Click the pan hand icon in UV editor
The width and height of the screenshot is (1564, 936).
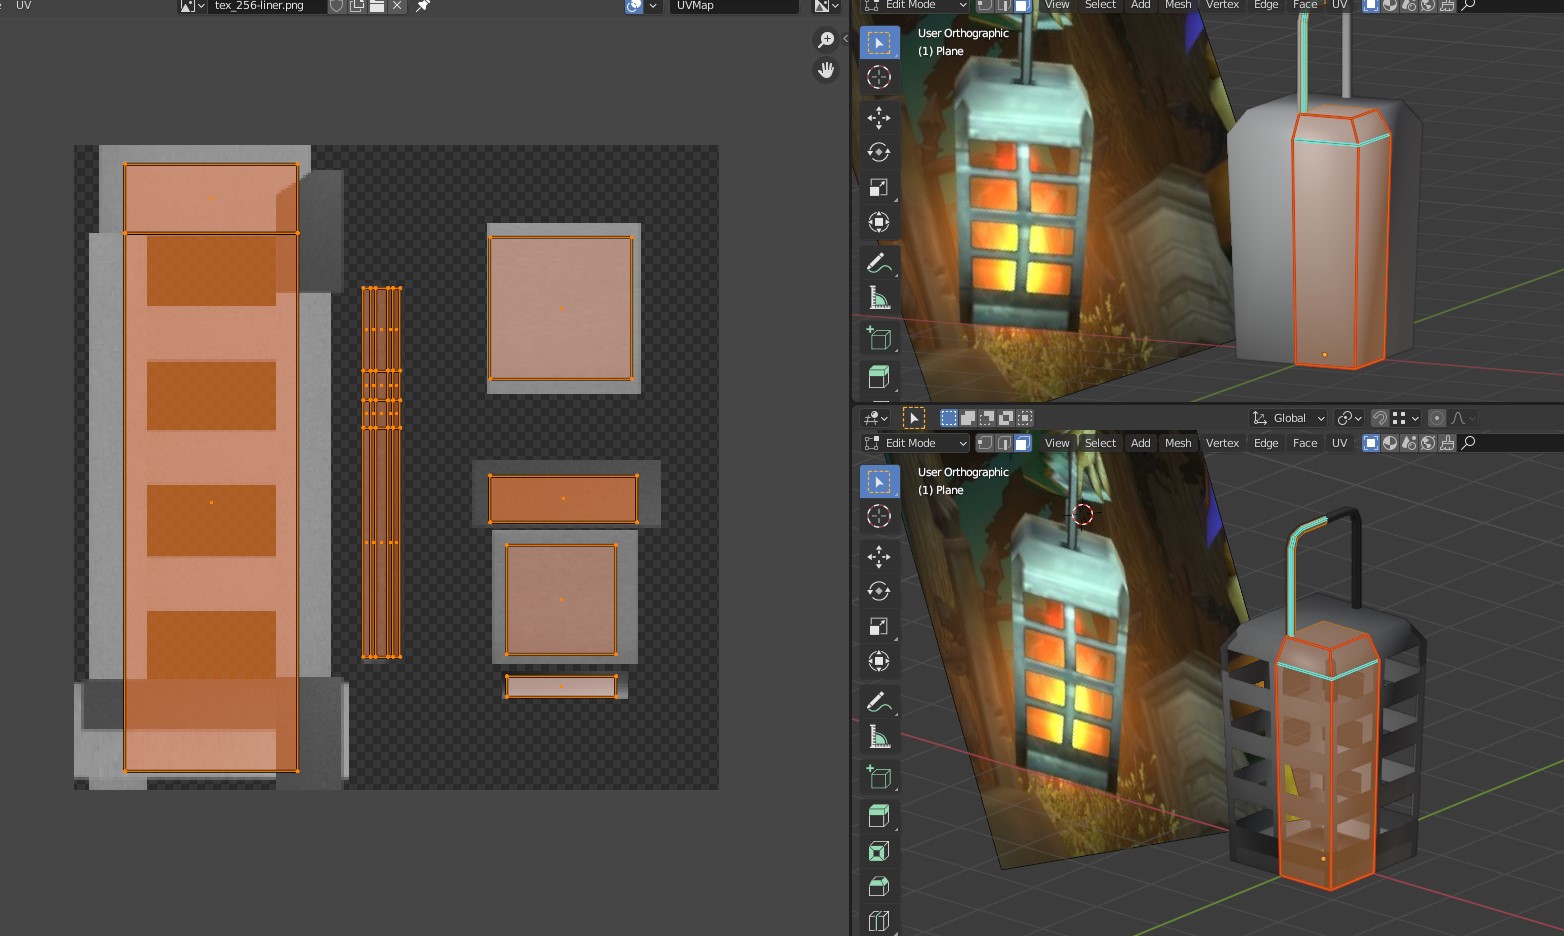pos(826,70)
